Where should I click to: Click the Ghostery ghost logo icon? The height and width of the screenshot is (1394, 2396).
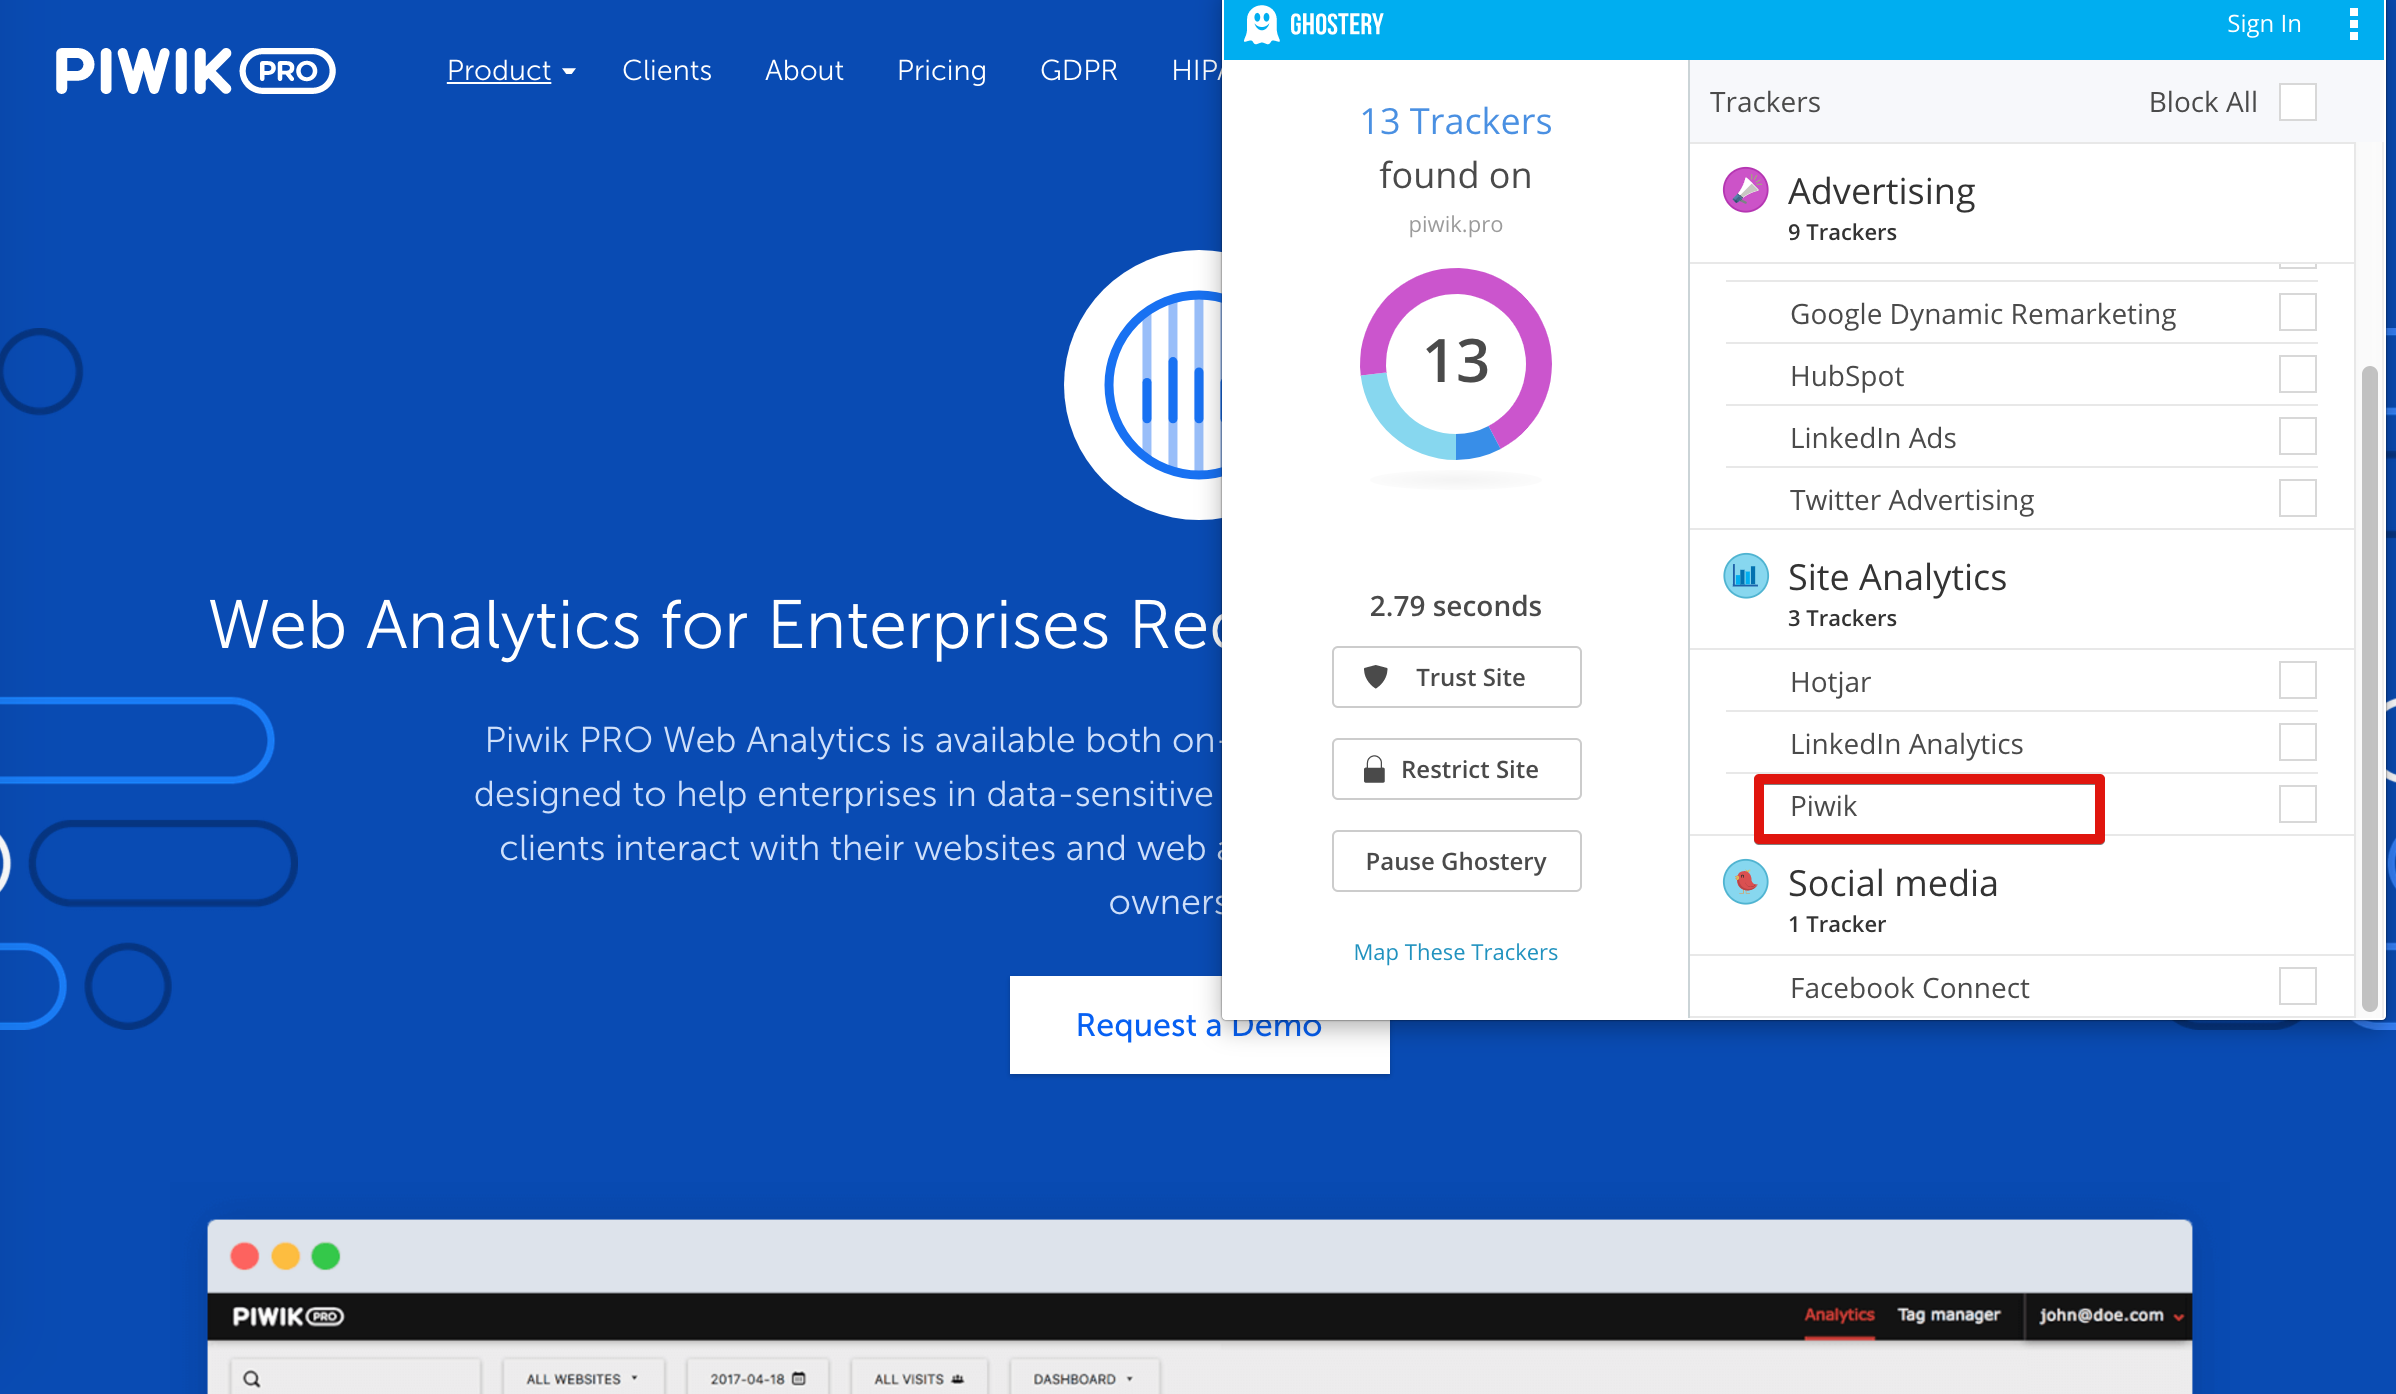click(x=1261, y=24)
